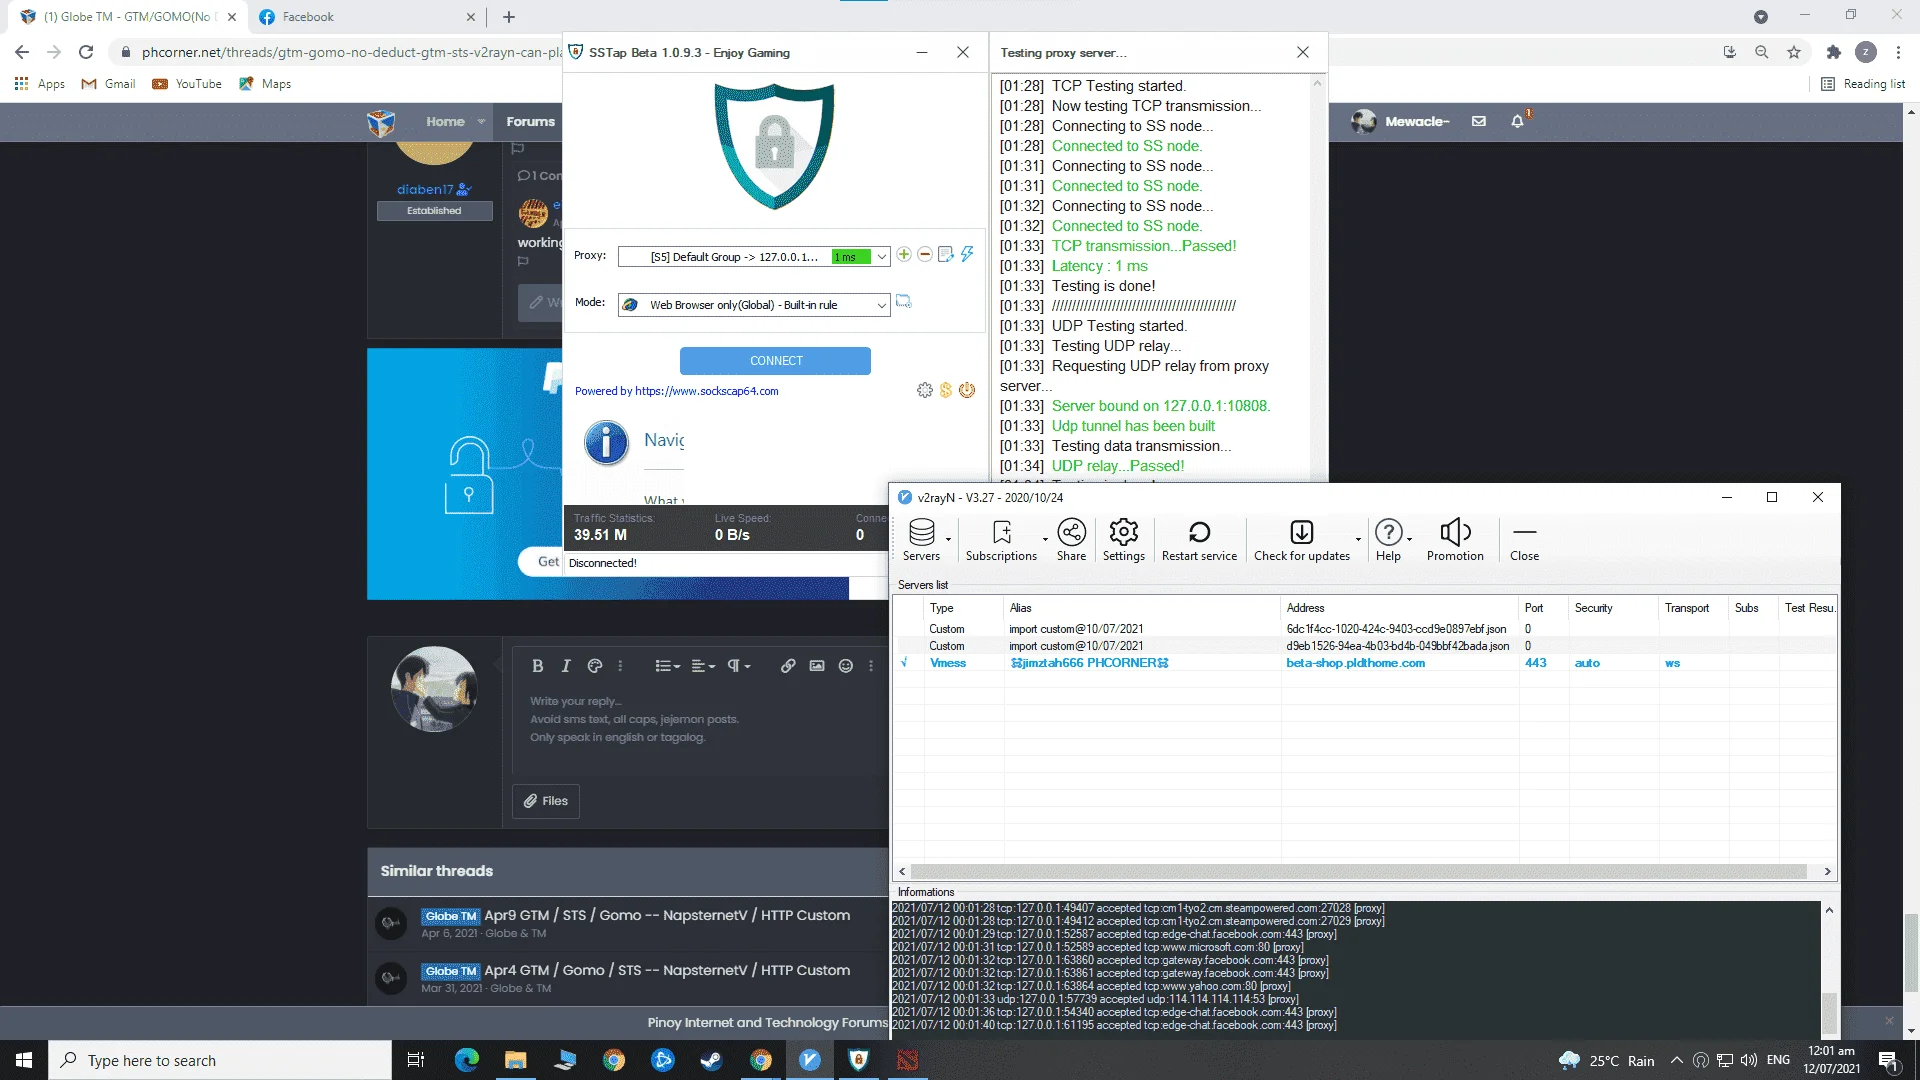
Task: Open the YouTube bookmark
Action: (x=187, y=84)
